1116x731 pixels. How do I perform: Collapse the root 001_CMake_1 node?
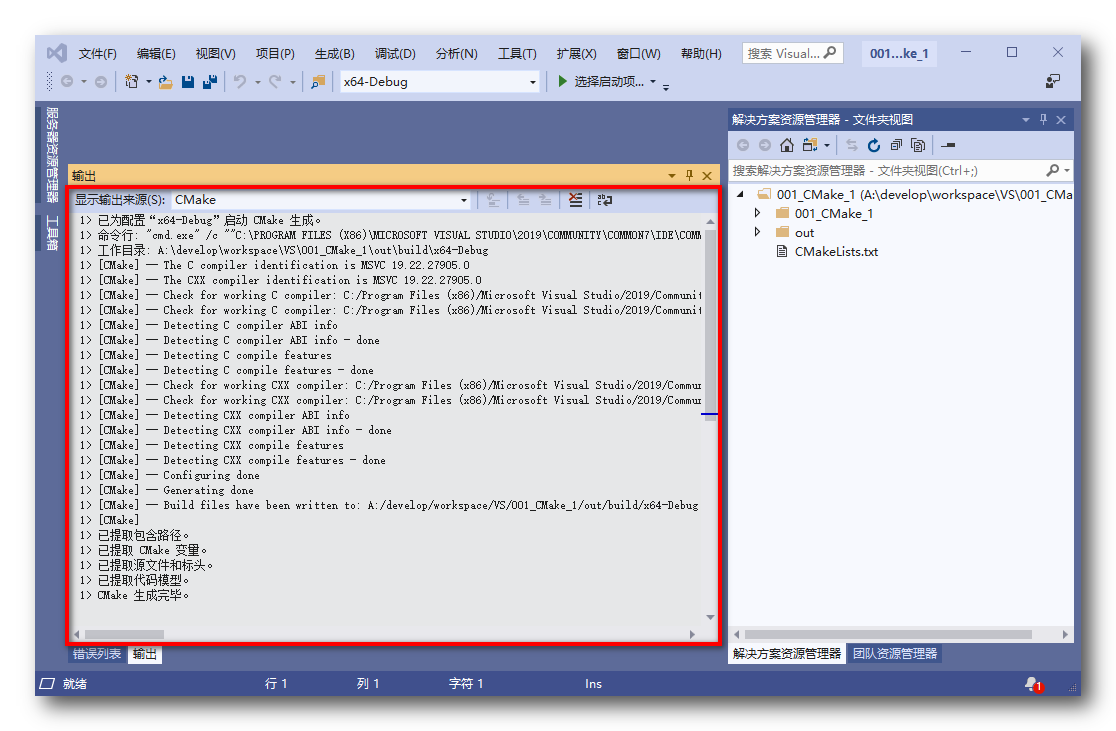click(741, 194)
